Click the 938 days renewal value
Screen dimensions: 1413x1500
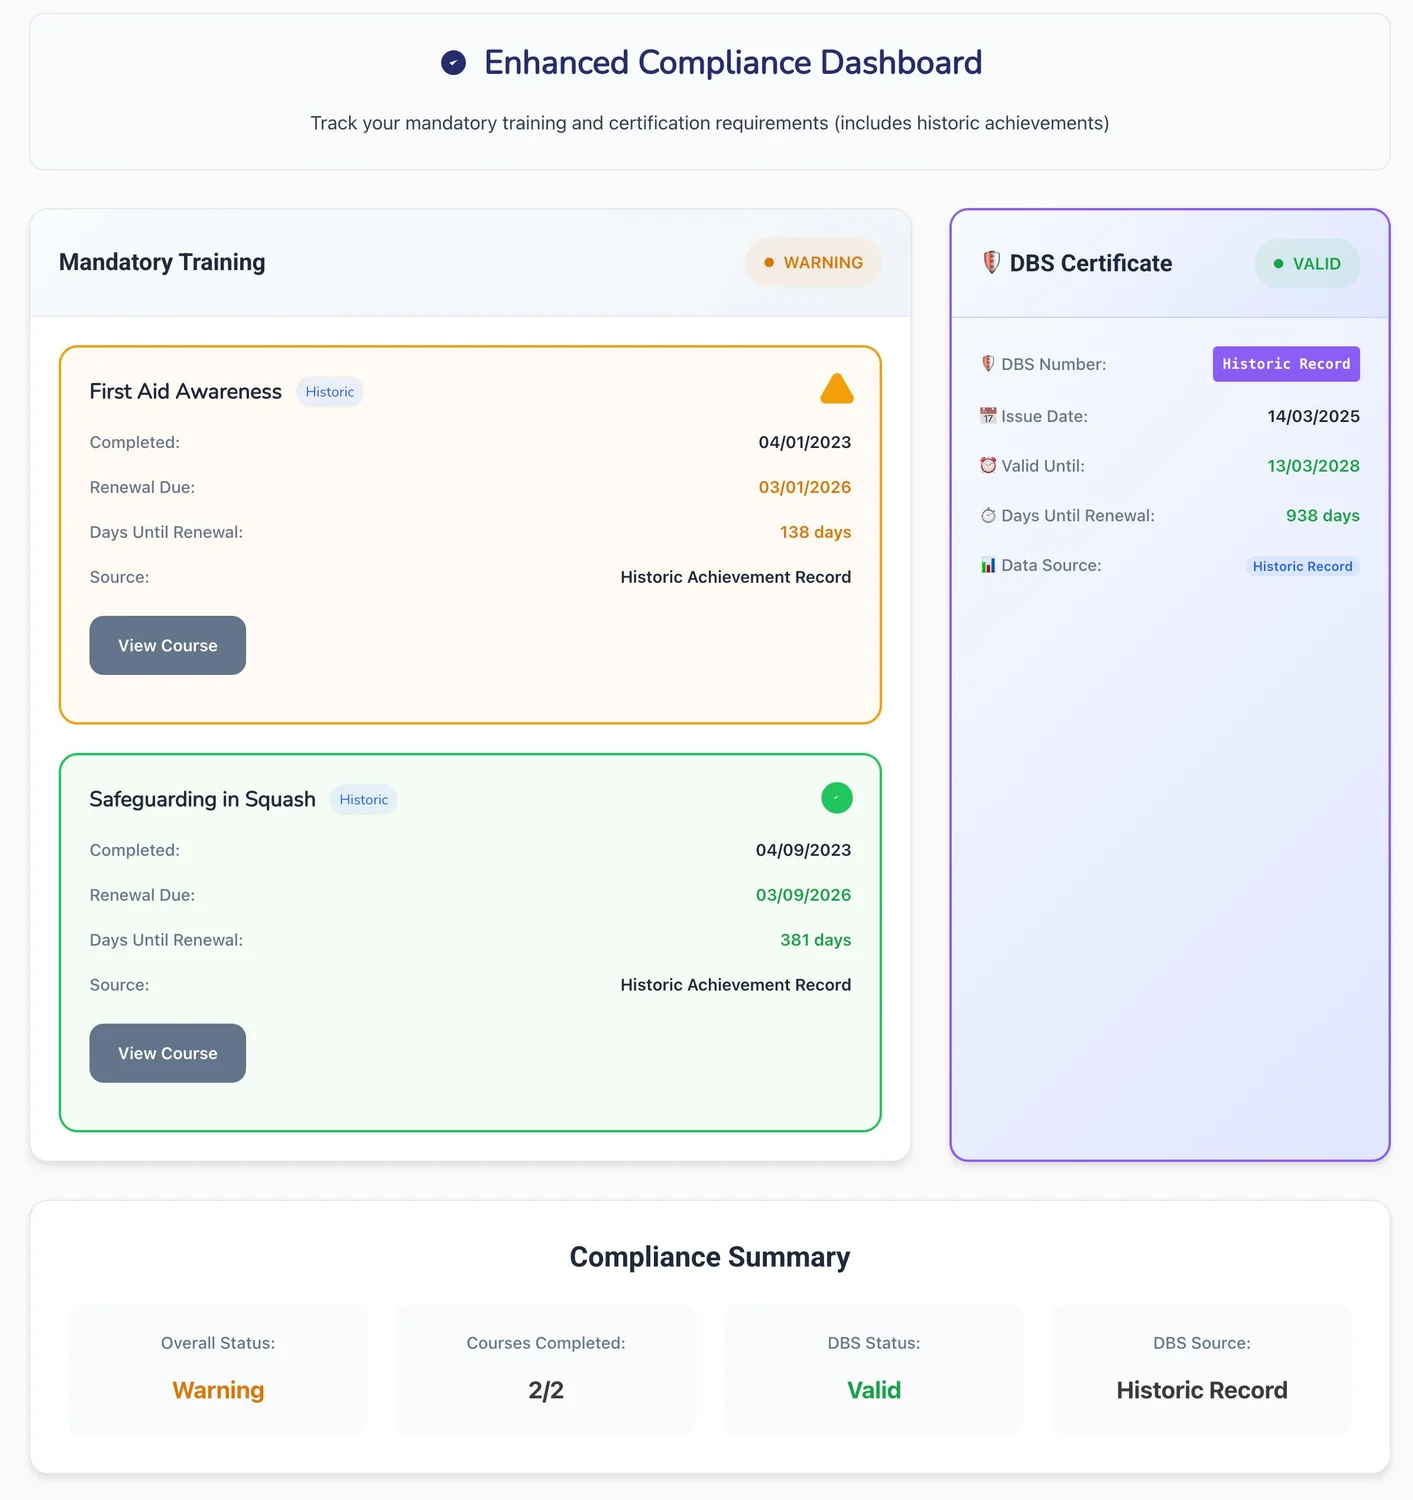(1323, 516)
